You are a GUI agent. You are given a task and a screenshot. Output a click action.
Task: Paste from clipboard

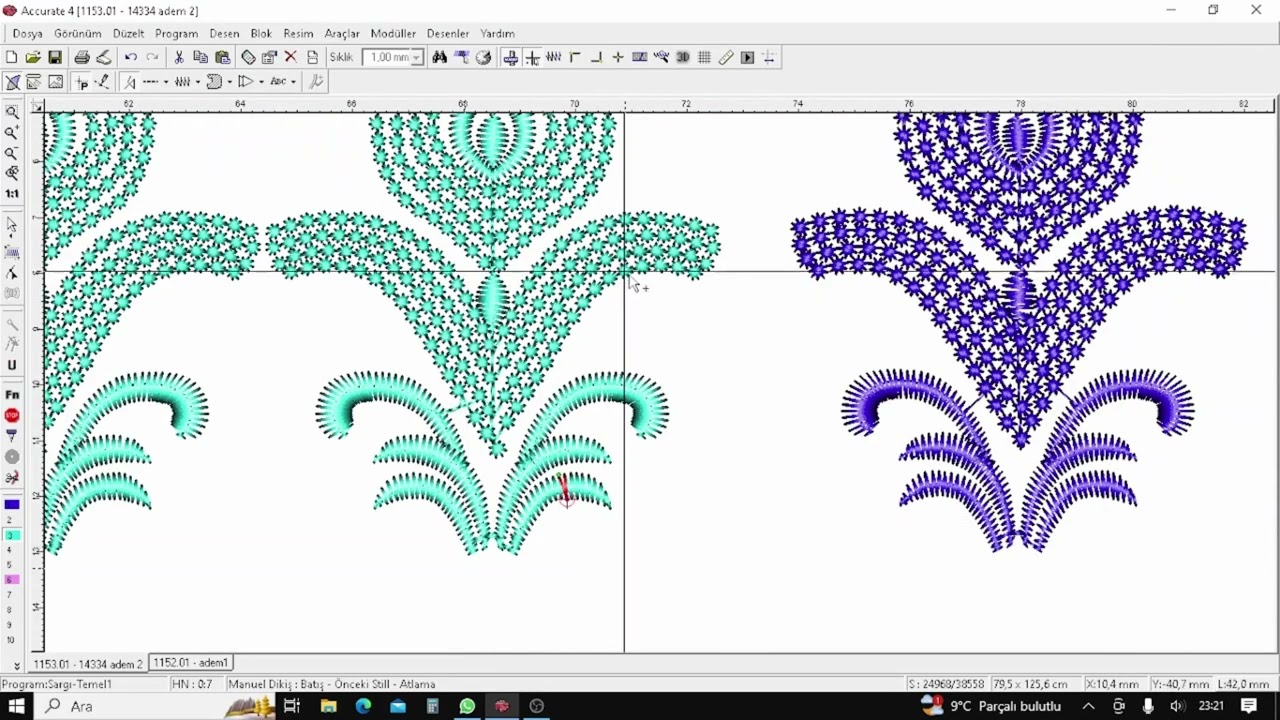(223, 58)
